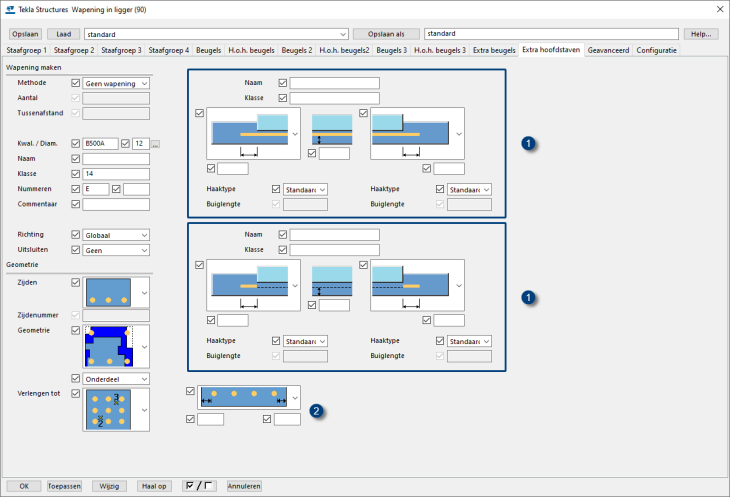Uncheck the Commentaar checkbox

(x=76, y=204)
